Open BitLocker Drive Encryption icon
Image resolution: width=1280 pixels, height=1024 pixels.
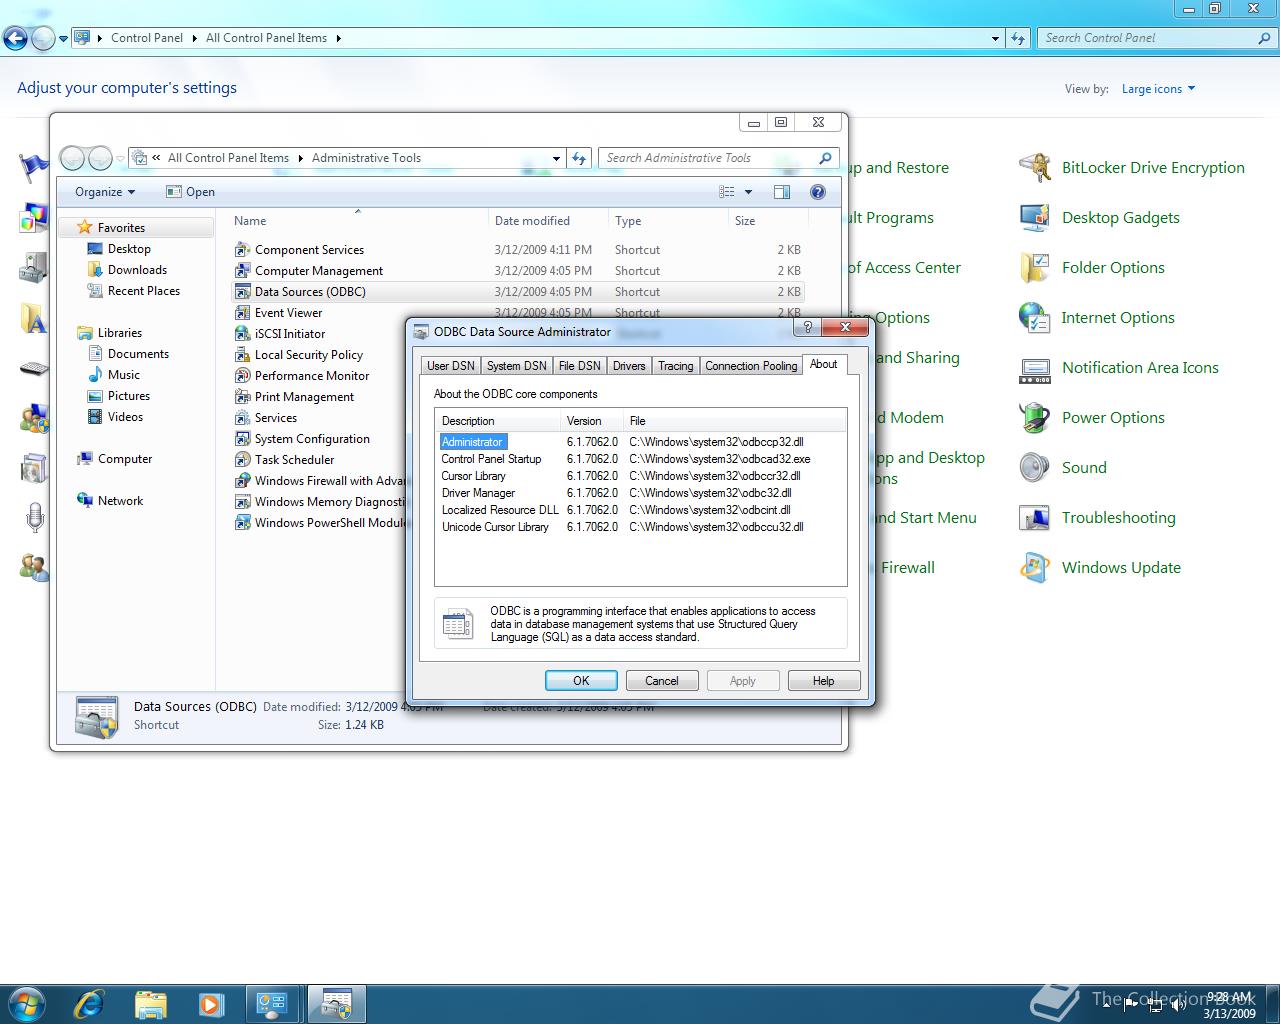click(1035, 168)
